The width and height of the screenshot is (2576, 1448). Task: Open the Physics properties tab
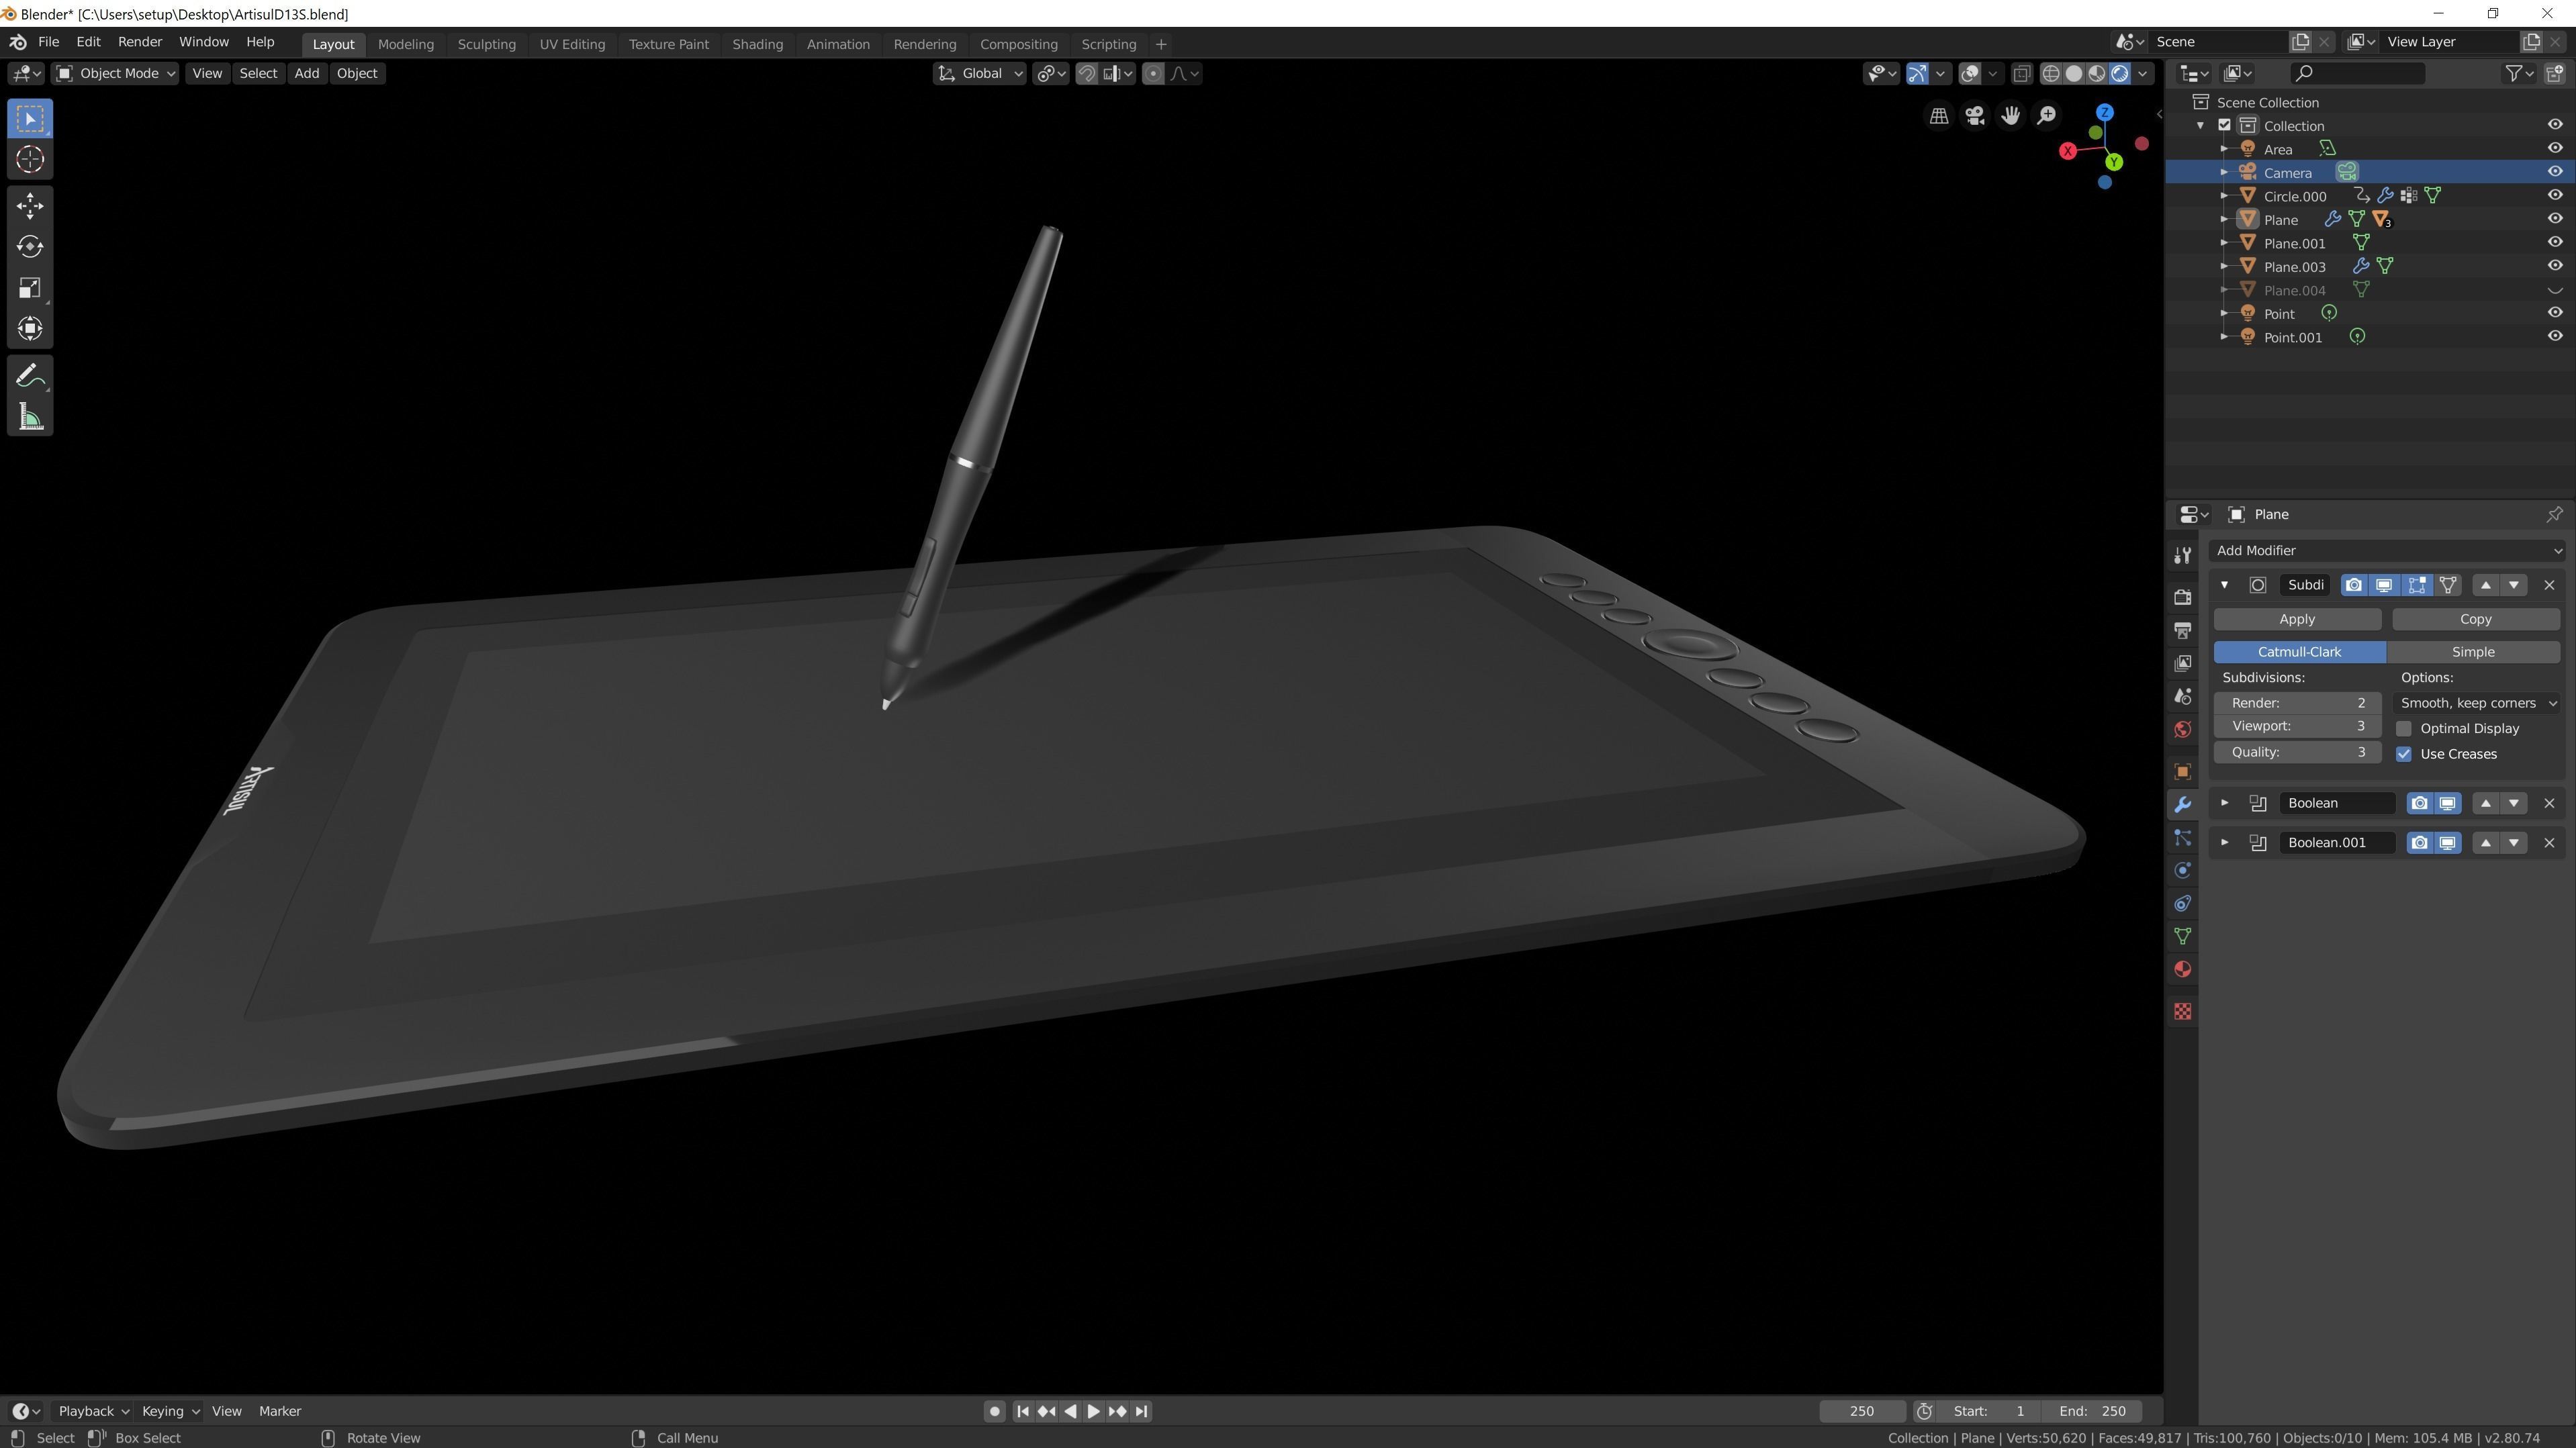click(2183, 870)
